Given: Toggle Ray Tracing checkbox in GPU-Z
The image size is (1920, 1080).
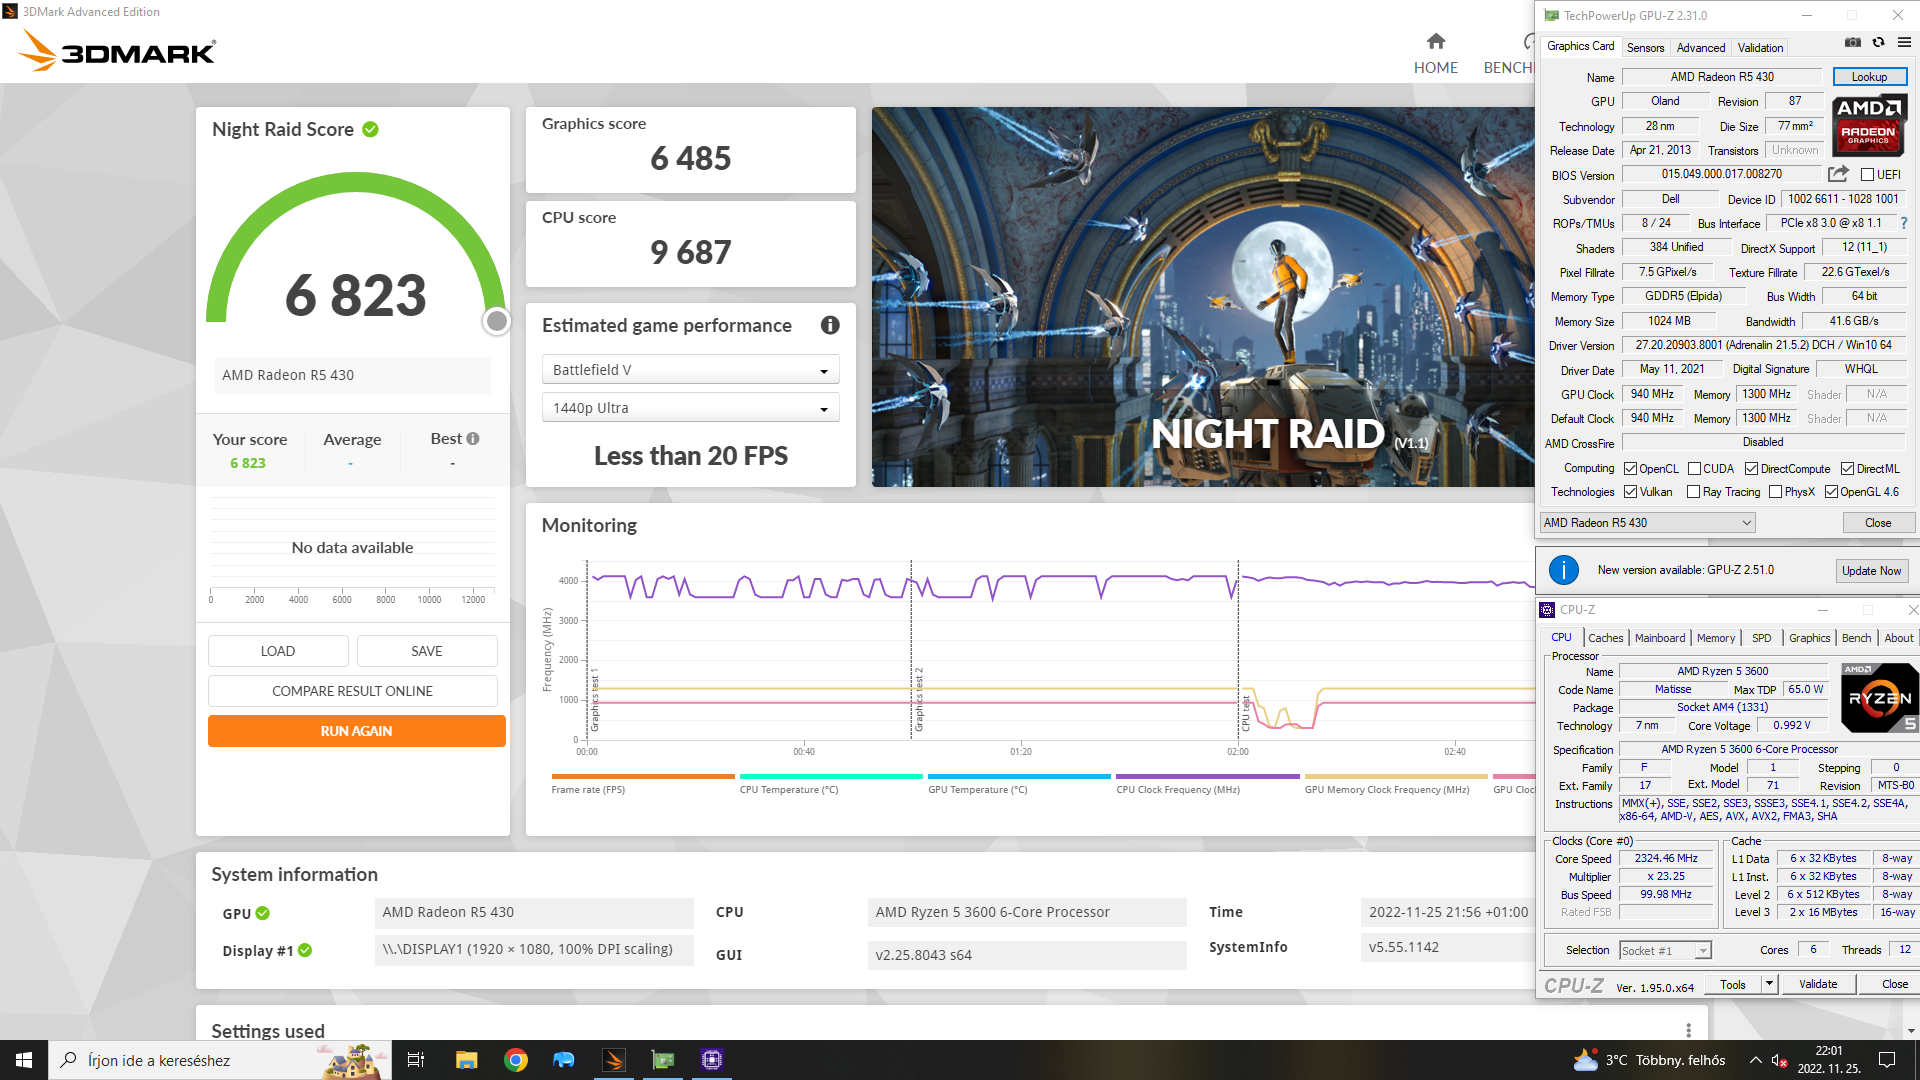Looking at the screenshot, I should point(1694,492).
